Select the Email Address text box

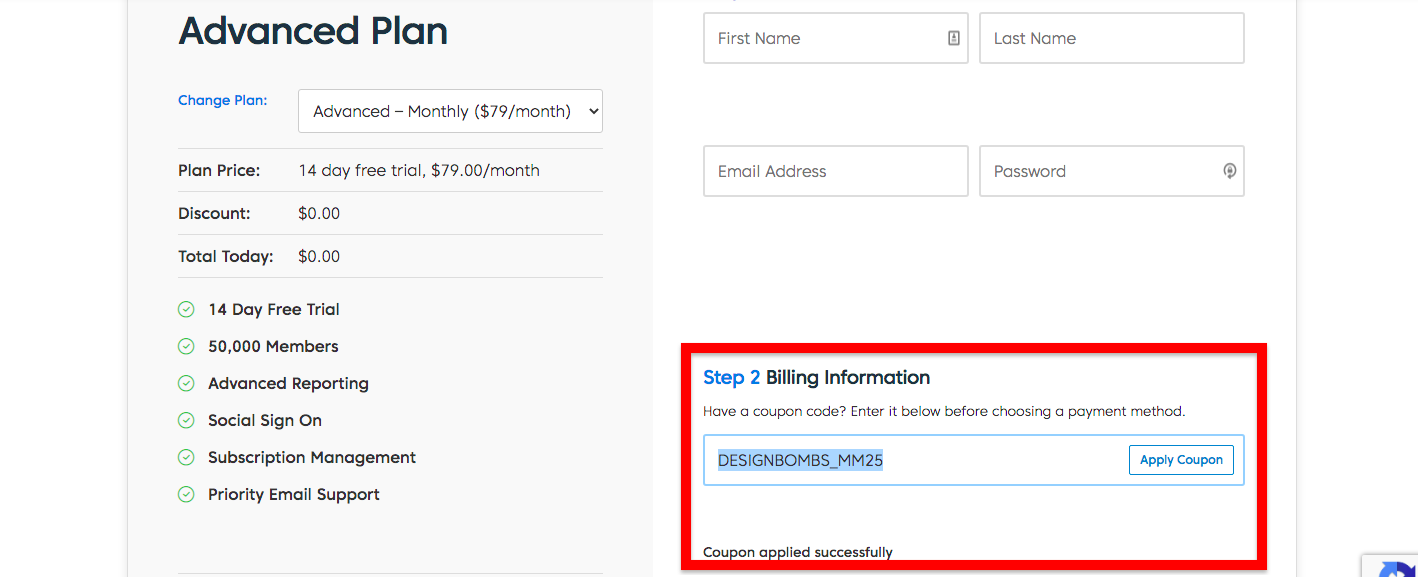click(835, 171)
